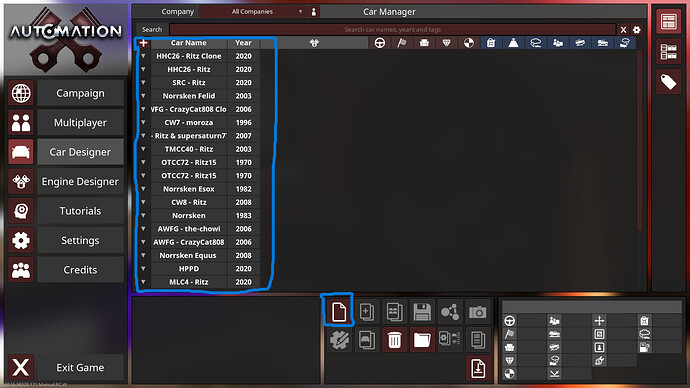Click the stacked pages icon next to the save icon
This screenshot has height=388, width=690.
pos(394,312)
